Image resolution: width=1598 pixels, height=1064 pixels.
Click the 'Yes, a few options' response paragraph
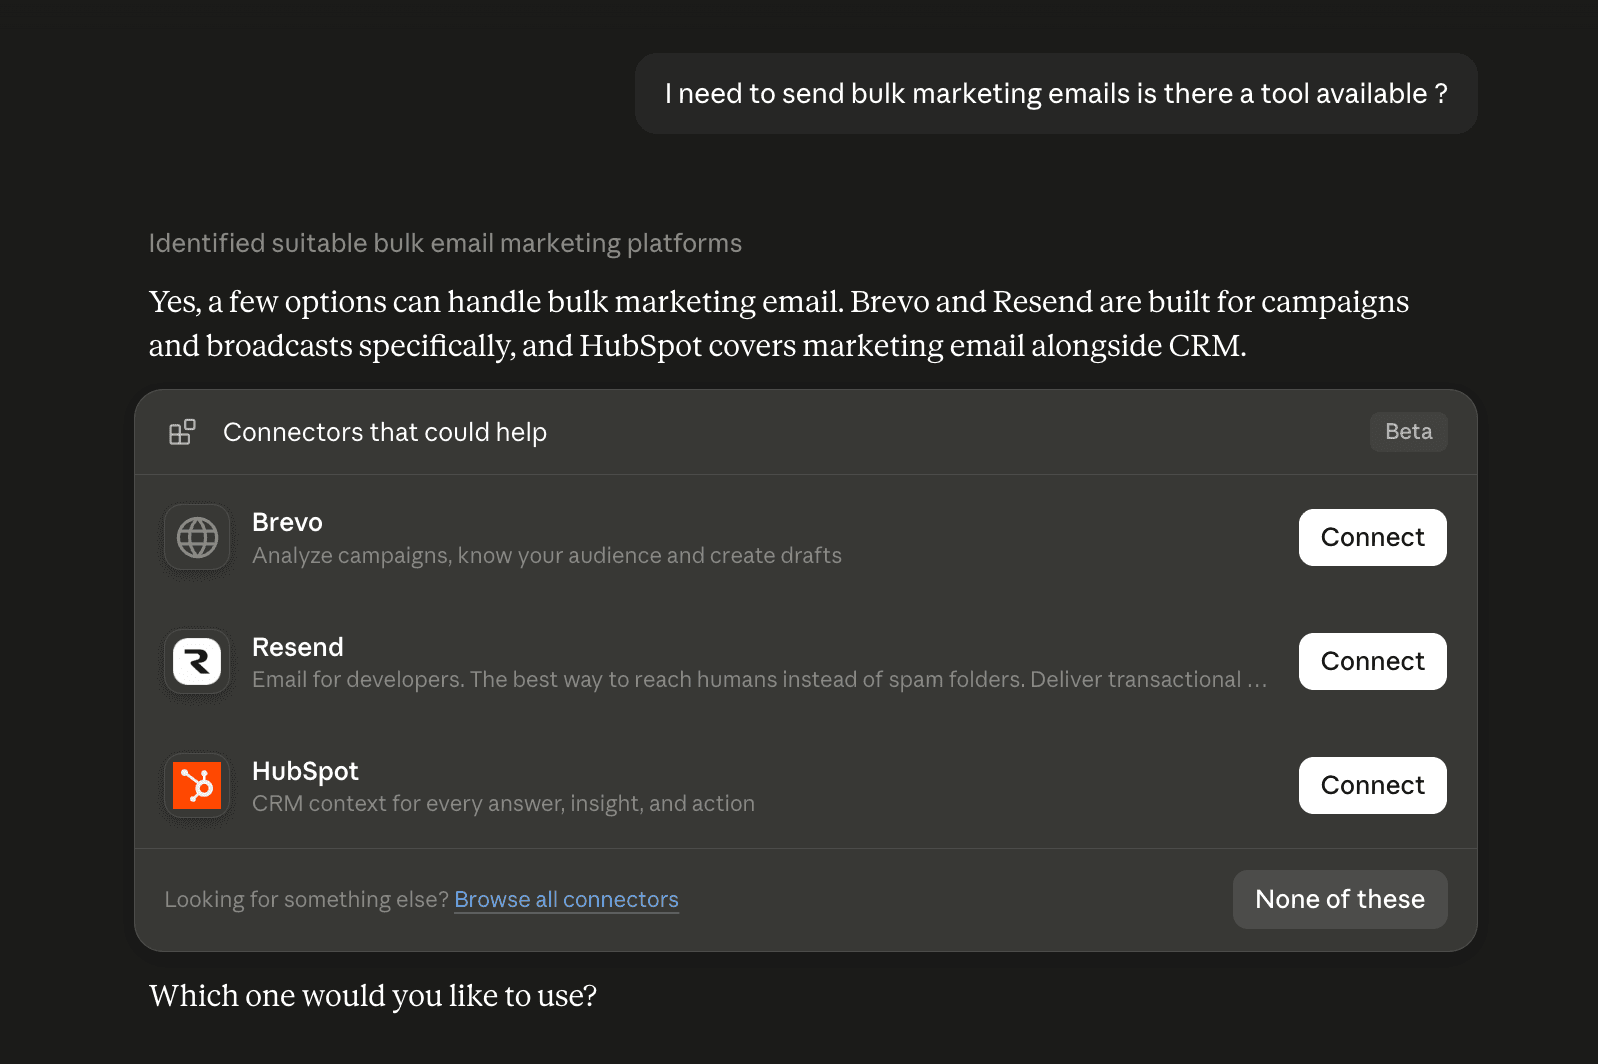(x=779, y=324)
